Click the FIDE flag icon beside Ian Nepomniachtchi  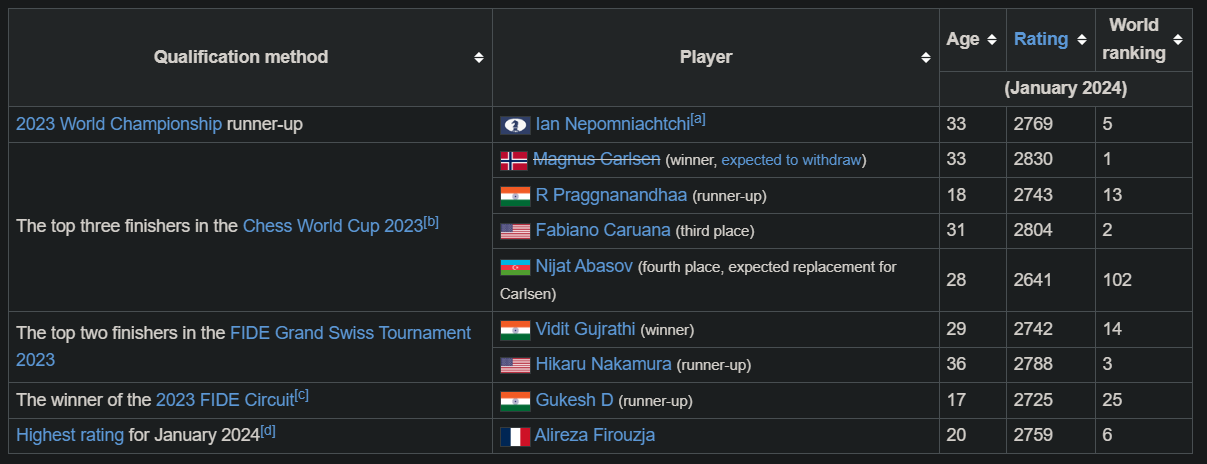tap(515, 125)
